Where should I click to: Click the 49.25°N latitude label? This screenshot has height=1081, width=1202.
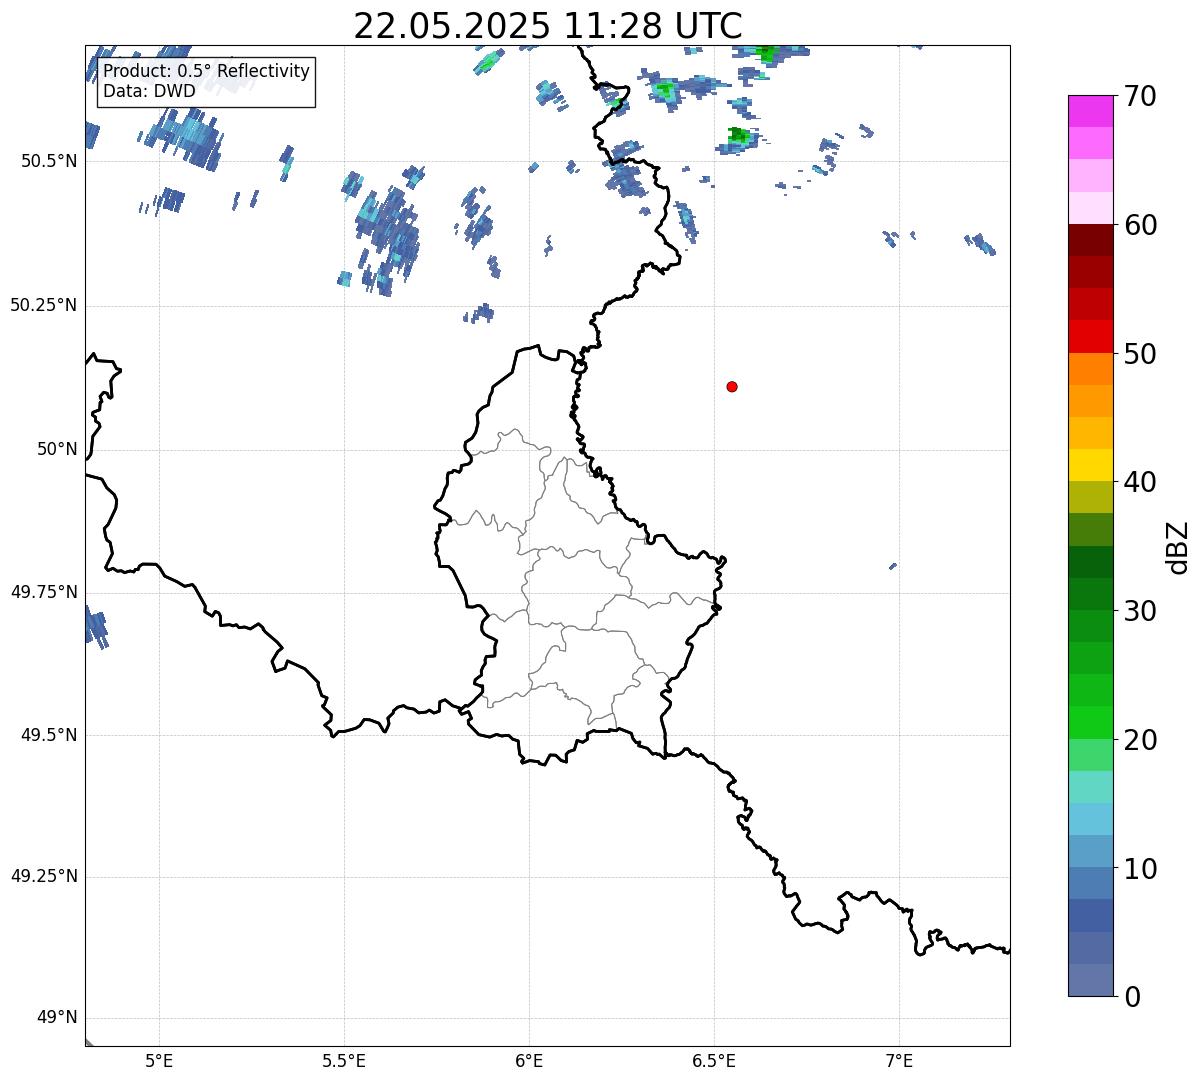(44, 876)
